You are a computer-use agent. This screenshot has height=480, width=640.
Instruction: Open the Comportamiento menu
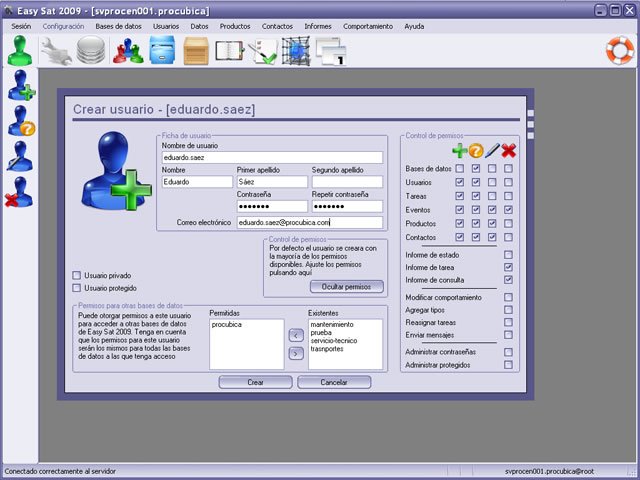[x=368, y=26]
